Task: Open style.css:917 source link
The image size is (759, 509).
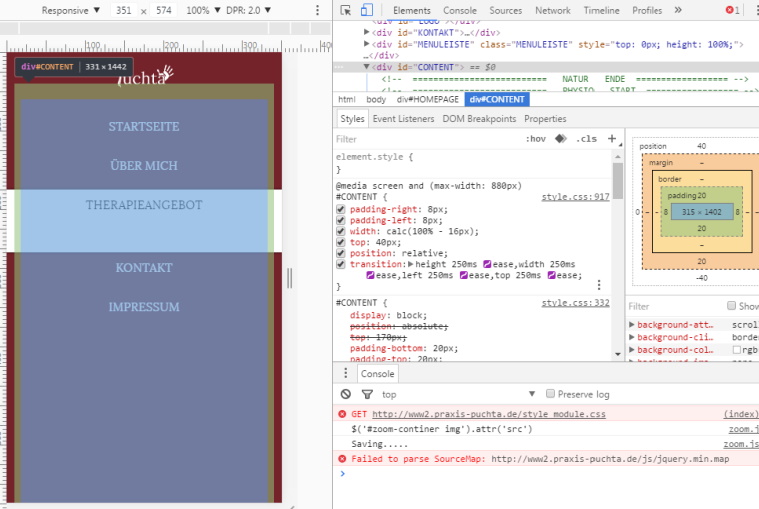Action: coord(575,197)
